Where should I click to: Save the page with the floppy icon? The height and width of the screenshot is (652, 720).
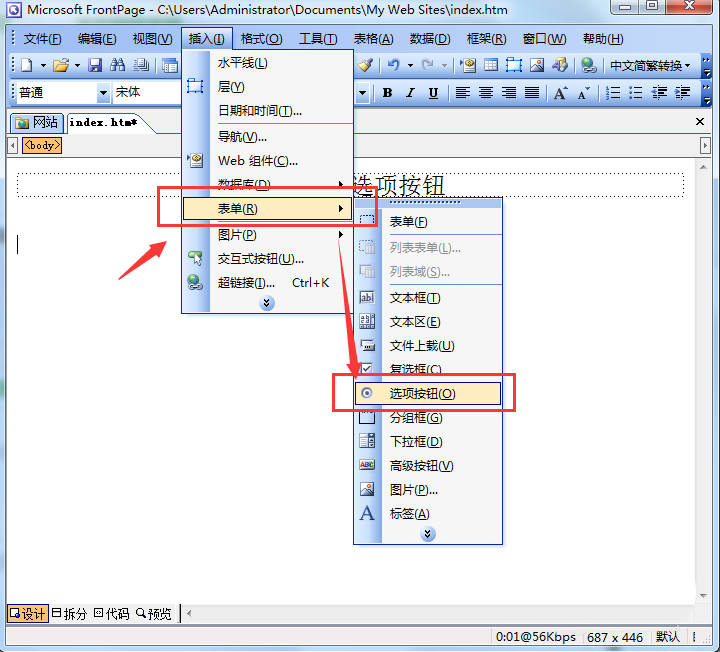(95, 65)
